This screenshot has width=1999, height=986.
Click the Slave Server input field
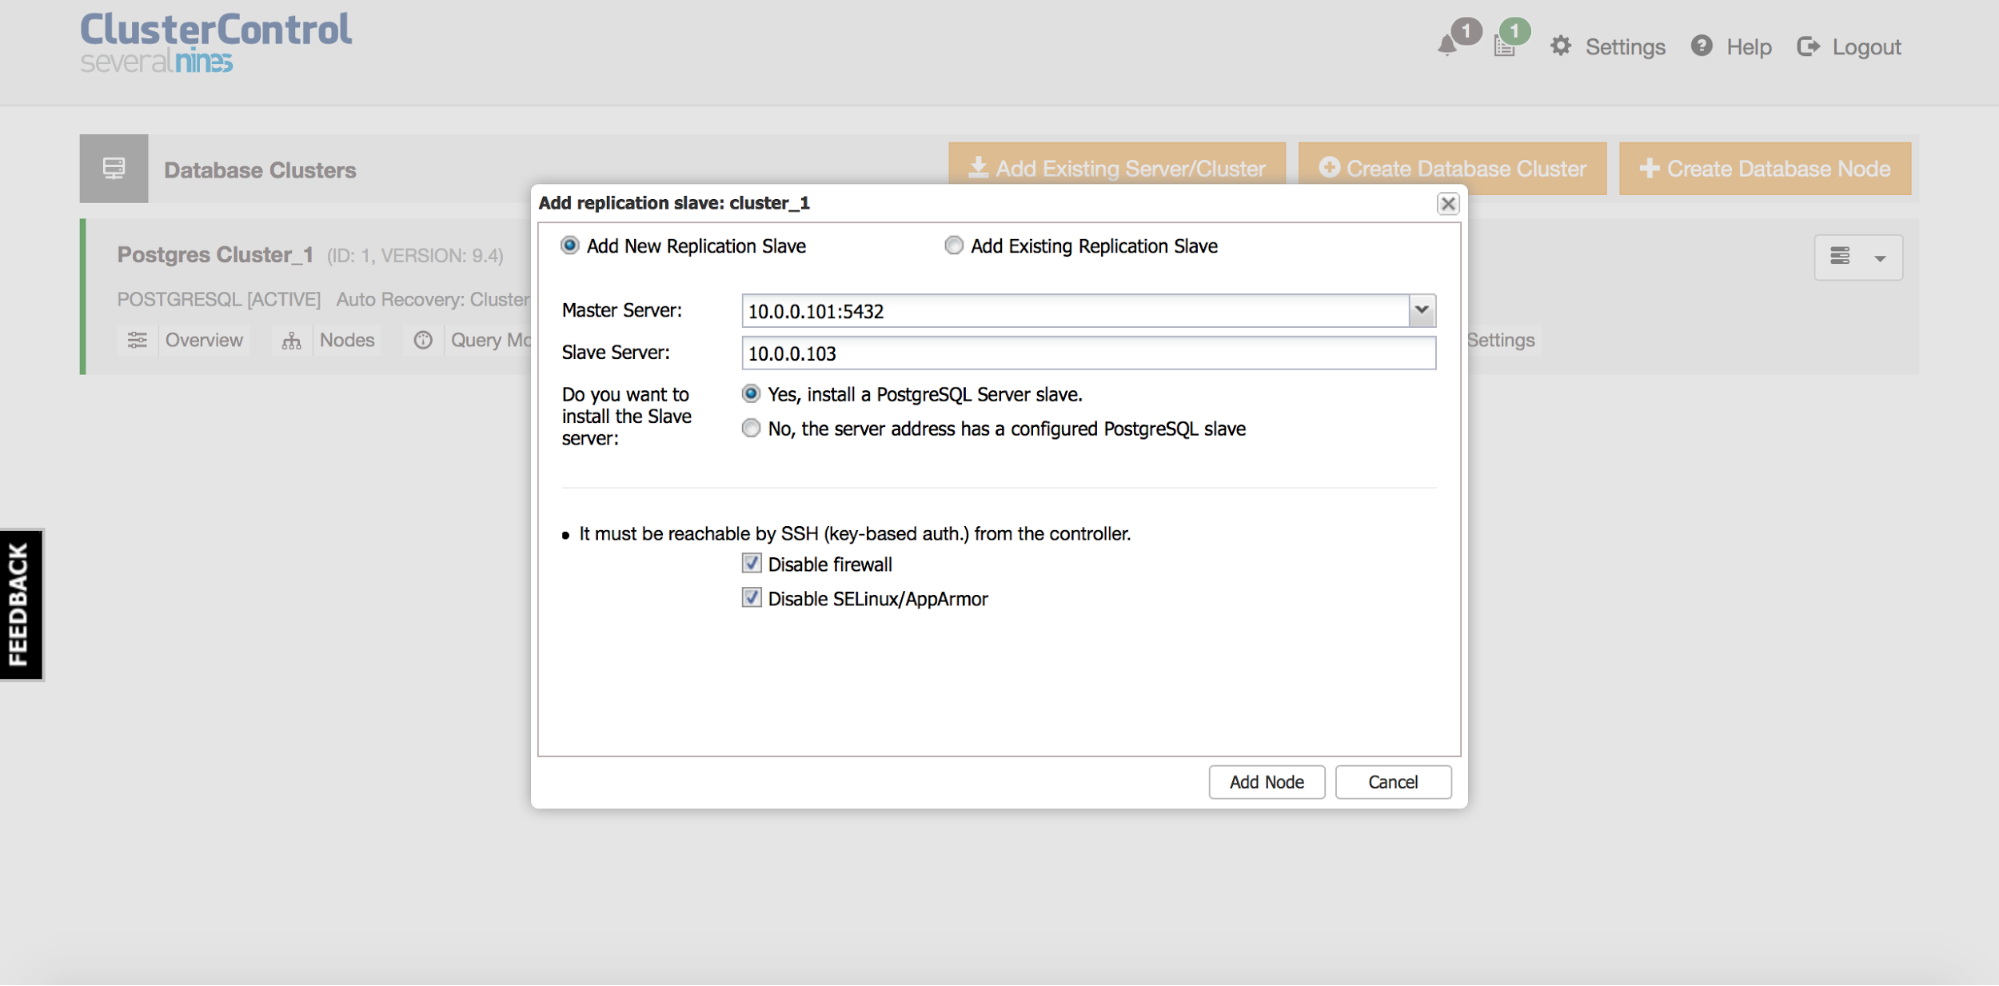click(x=1089, y=353)
